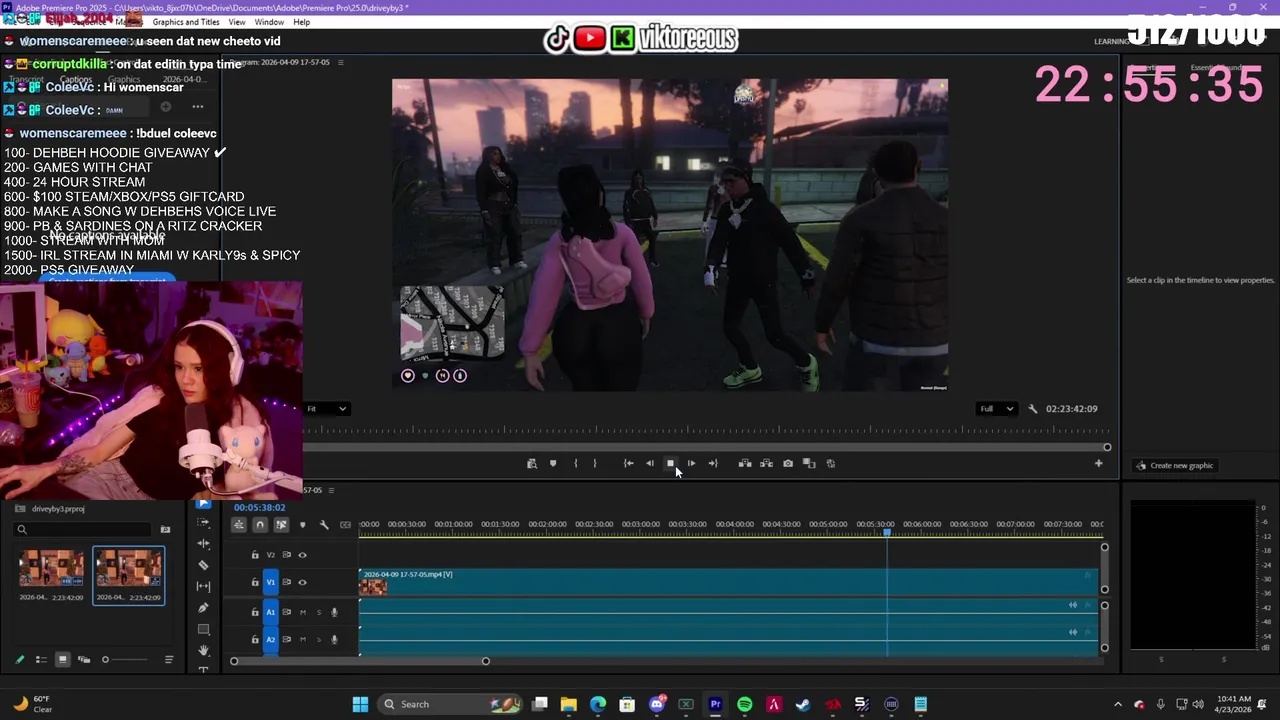Open the View menu
The width and height of the screenshot is (1280, 720).
[x=237, y=22]
